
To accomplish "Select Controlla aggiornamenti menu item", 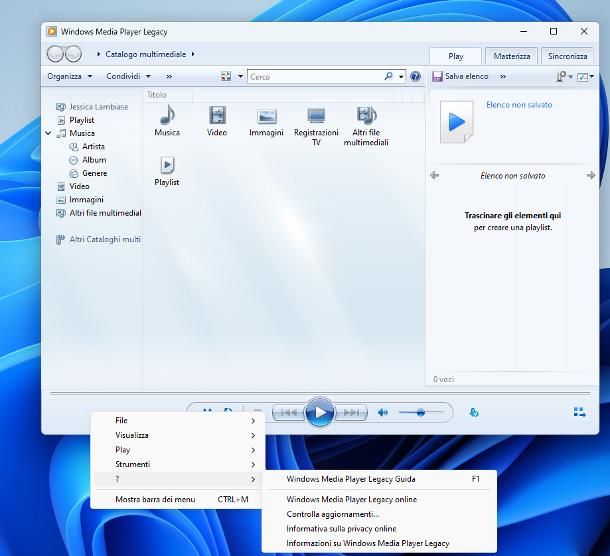I will [x=326, y=514].
